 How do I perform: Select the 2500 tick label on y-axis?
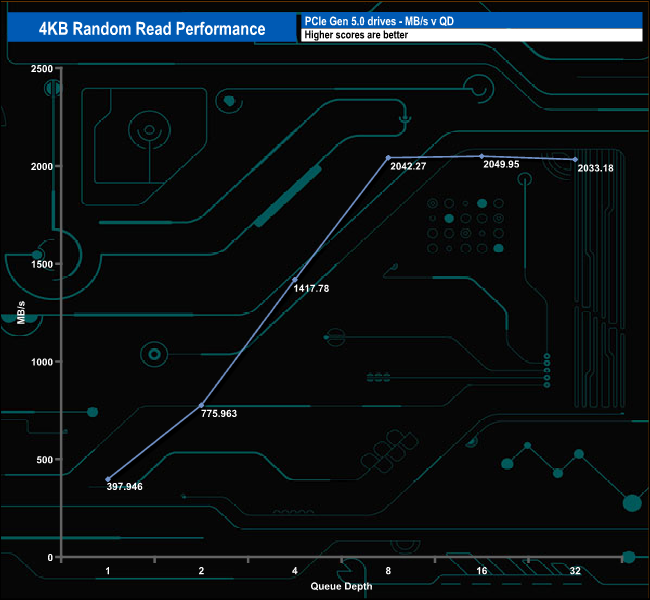coord(42,69)
